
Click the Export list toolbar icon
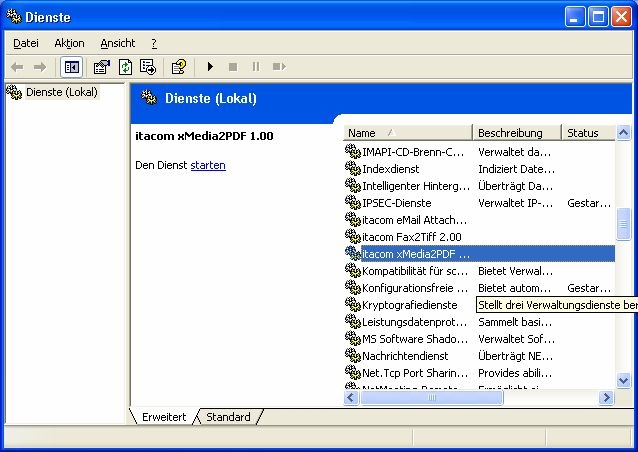pos(148,67)
